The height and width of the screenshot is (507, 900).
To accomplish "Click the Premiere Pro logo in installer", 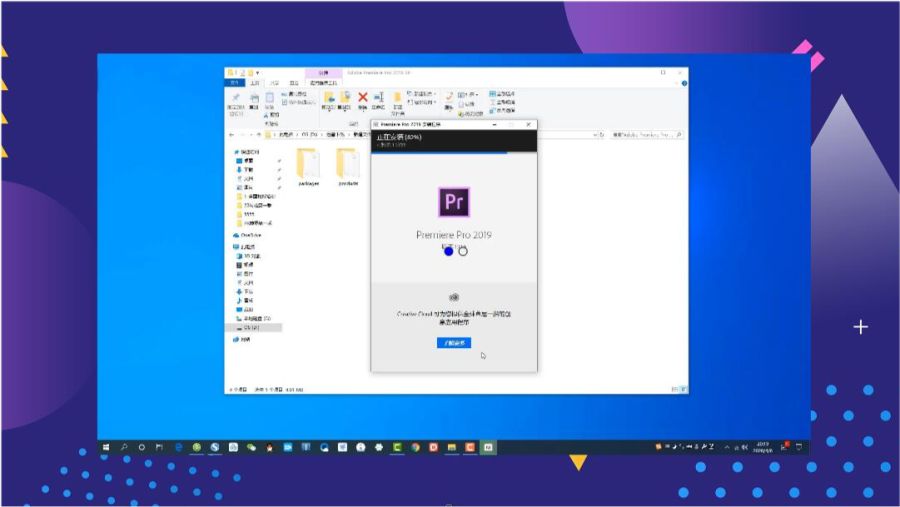I will [x=454, y=202].
